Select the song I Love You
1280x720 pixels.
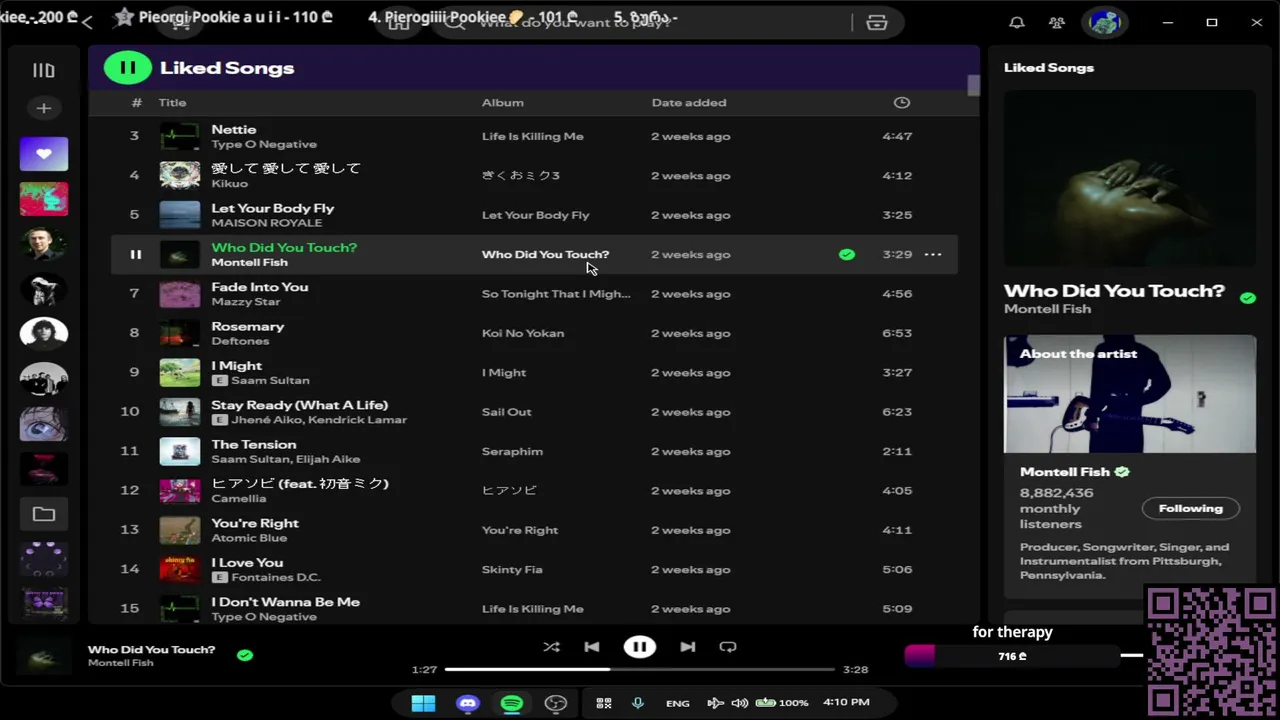coord(533,569)
